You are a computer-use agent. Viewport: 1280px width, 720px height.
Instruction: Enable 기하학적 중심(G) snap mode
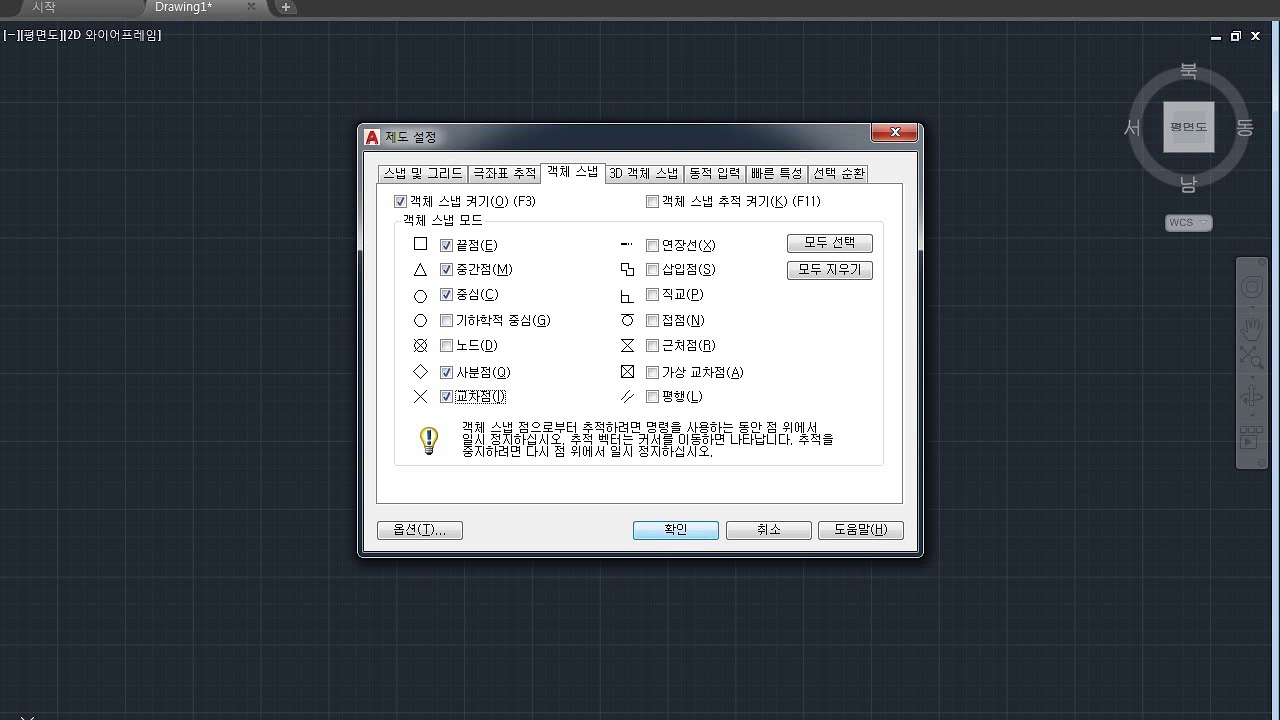(x=447, y=321)
